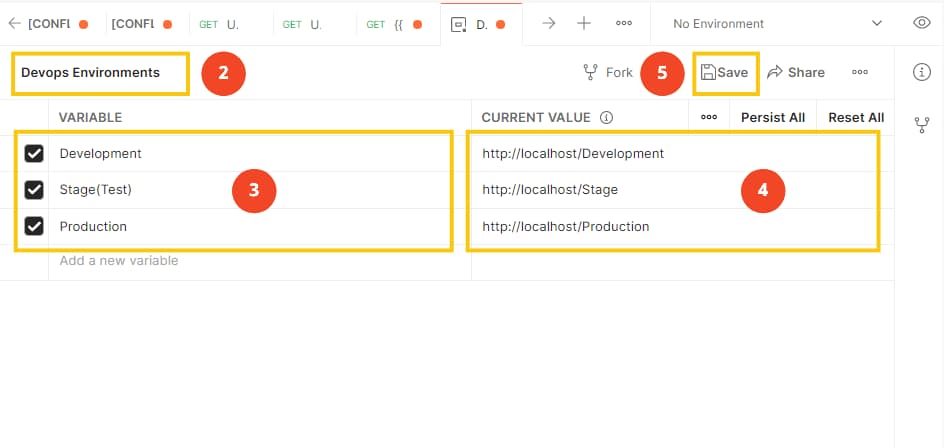The height and width of the screenshot is (448, 944).
Task: Switch to second GET U. tab
Action: pyautogui.click(x=302, y=24)
